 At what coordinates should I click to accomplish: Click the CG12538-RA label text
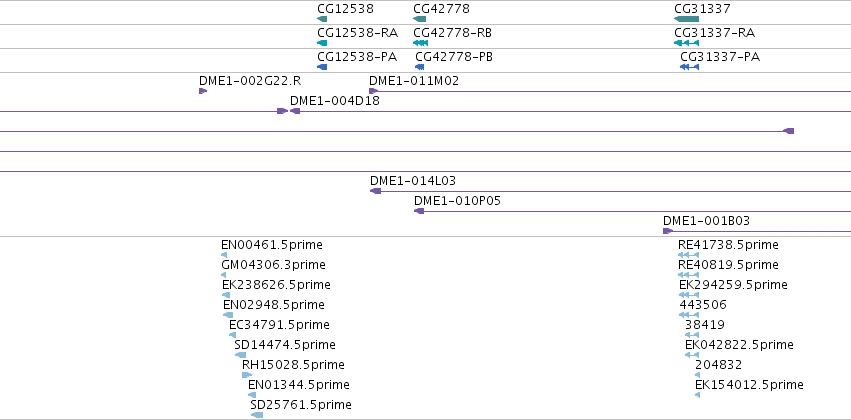pos(358,33)
